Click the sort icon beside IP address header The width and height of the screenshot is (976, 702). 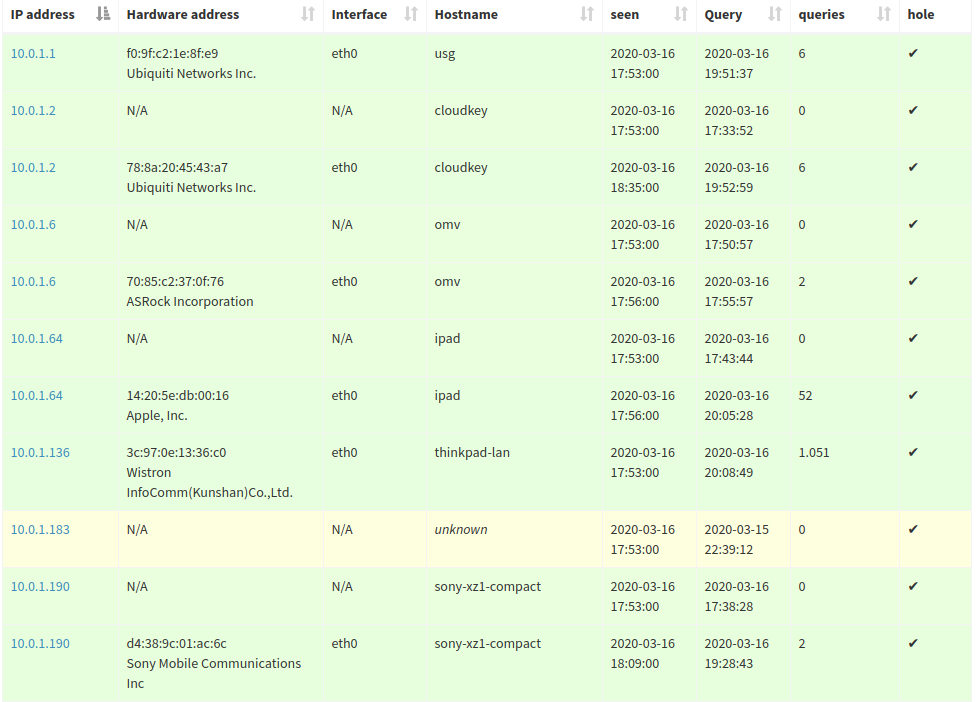[103, 14]
